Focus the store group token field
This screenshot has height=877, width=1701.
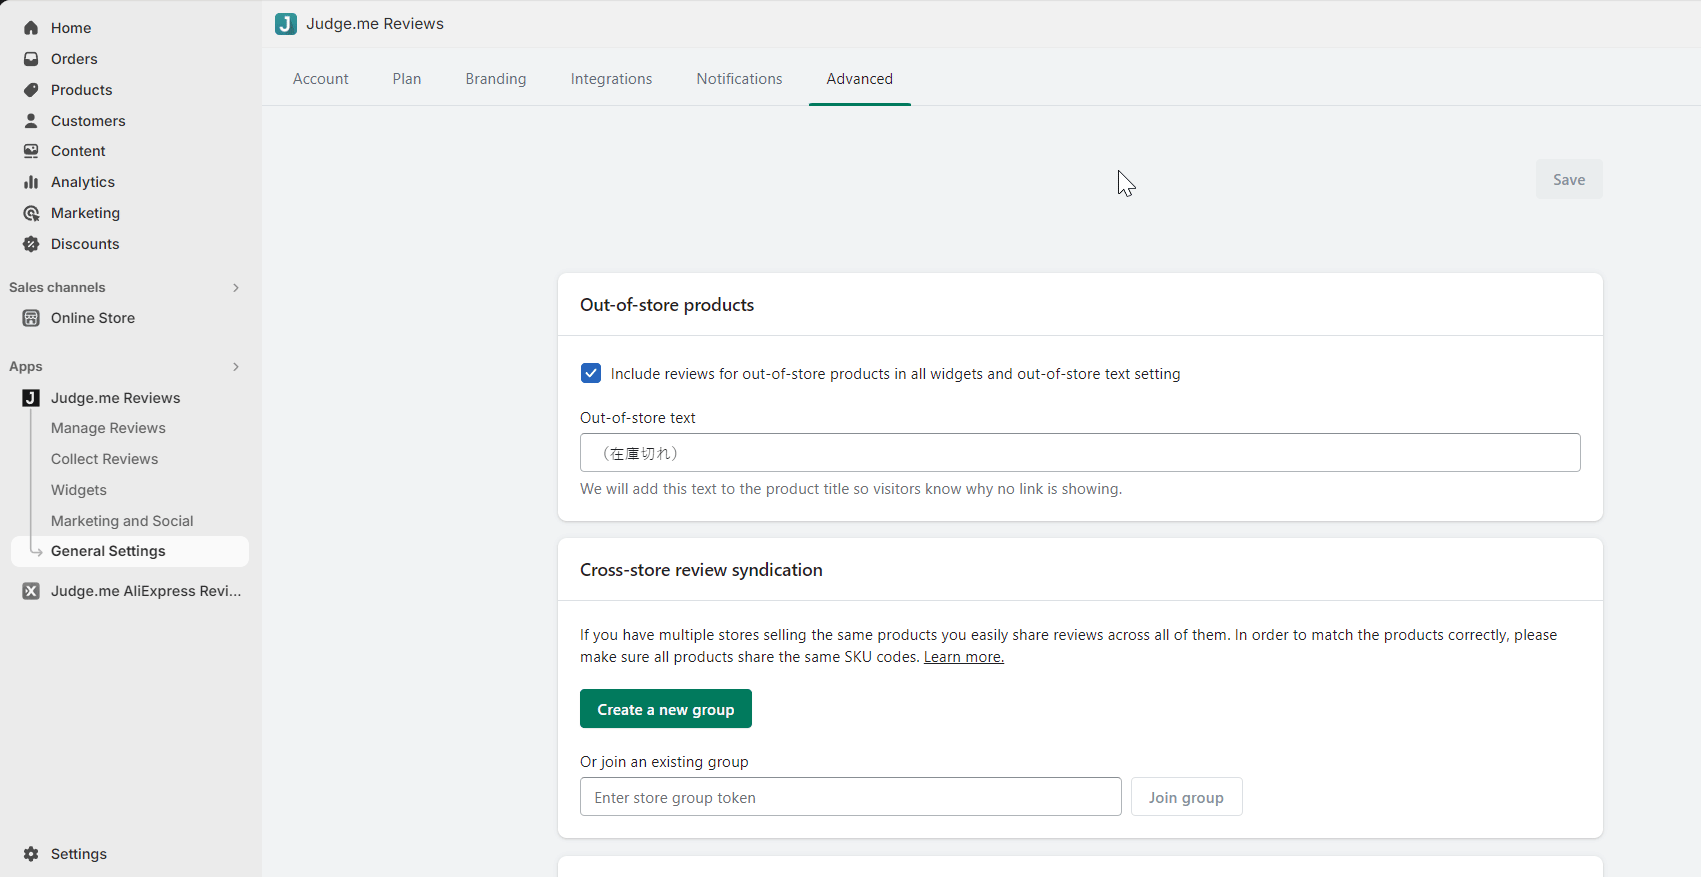[x=850, y=797]
